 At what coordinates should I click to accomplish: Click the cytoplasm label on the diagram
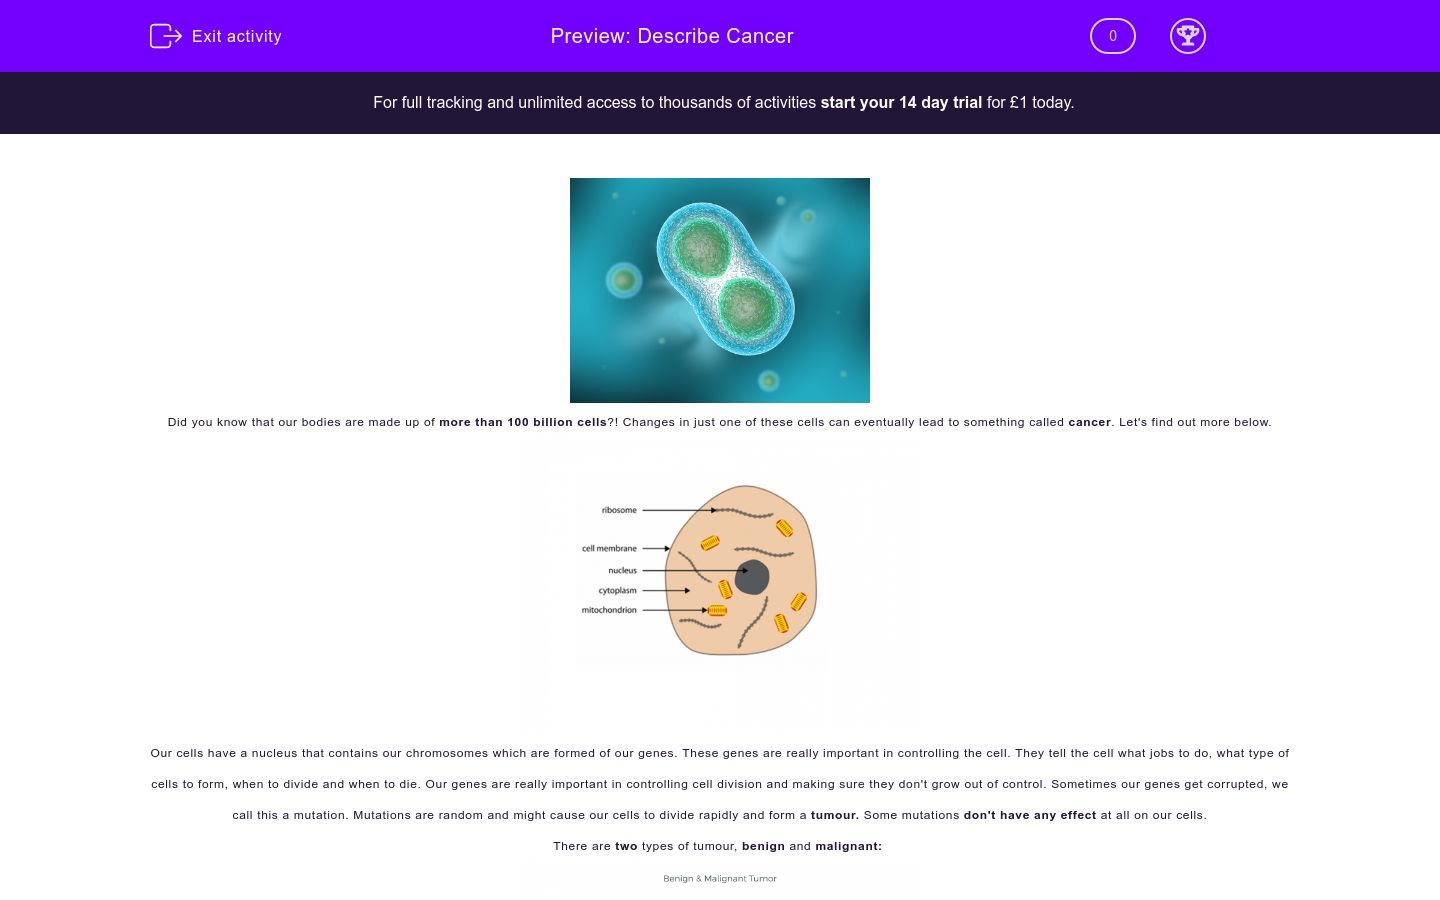point(617,590)
